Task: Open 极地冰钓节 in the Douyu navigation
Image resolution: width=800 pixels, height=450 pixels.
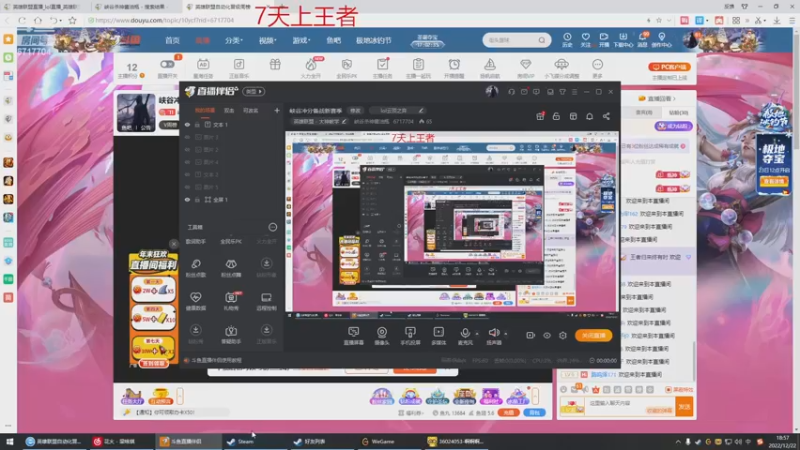Action: 373,40
